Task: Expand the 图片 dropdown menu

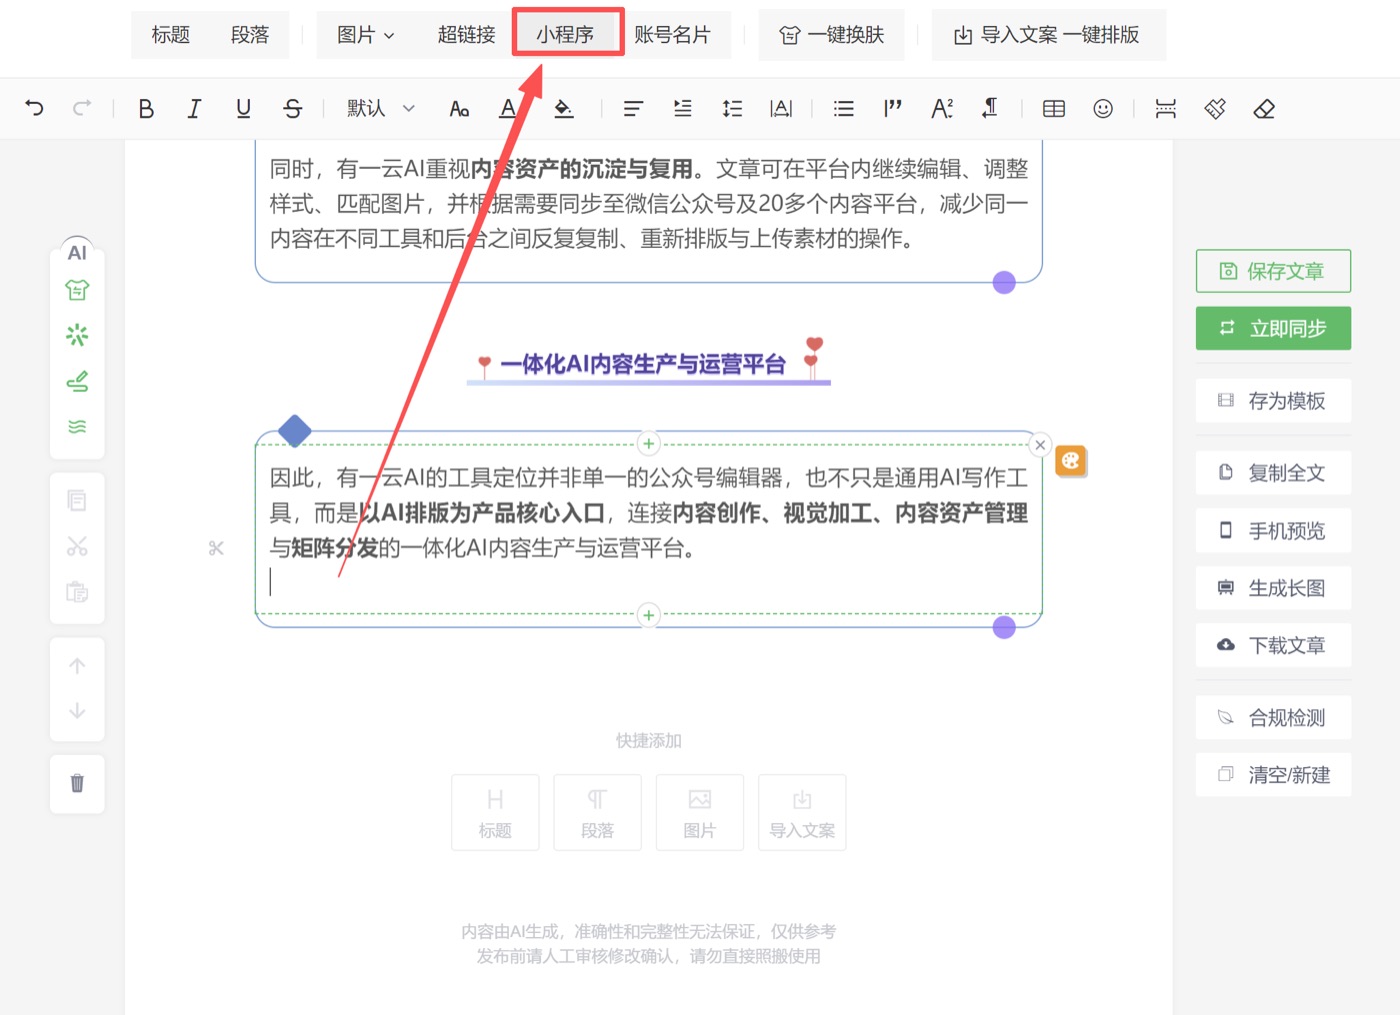Action: click(x=365, y=35)
